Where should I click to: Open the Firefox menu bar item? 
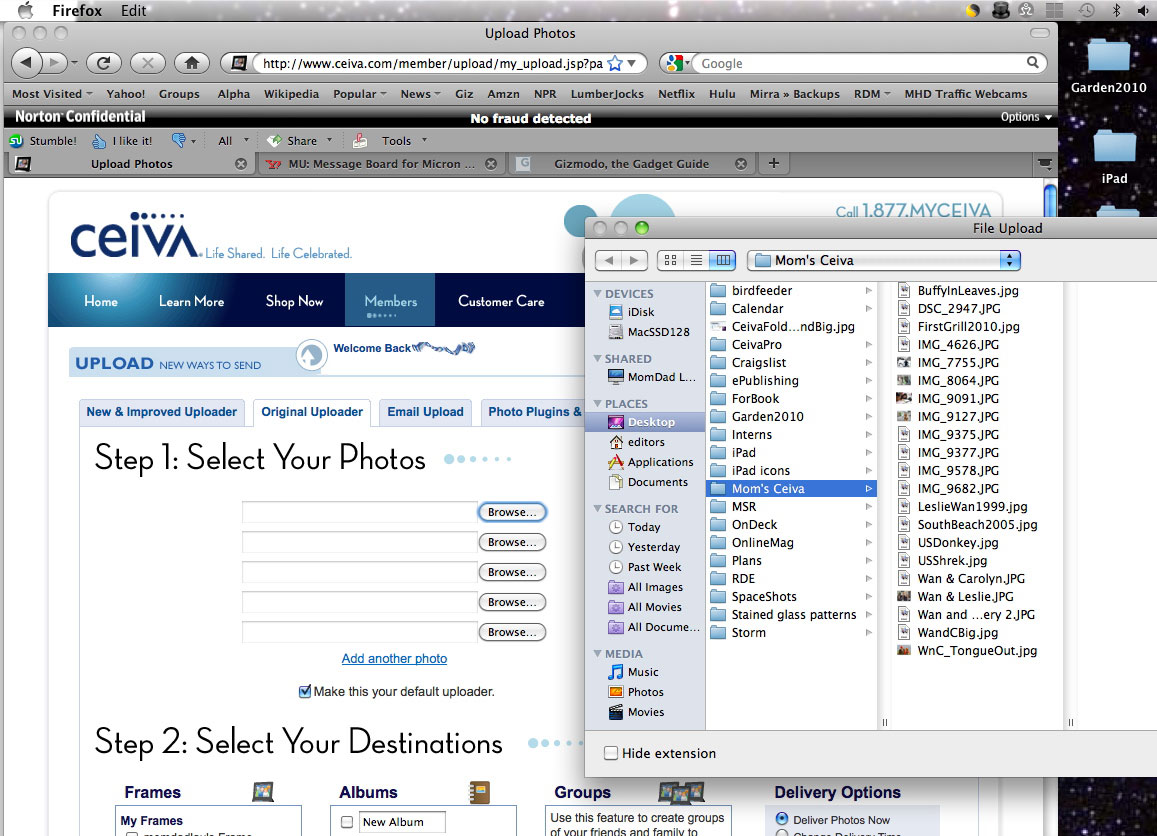(x=77, y=10)
